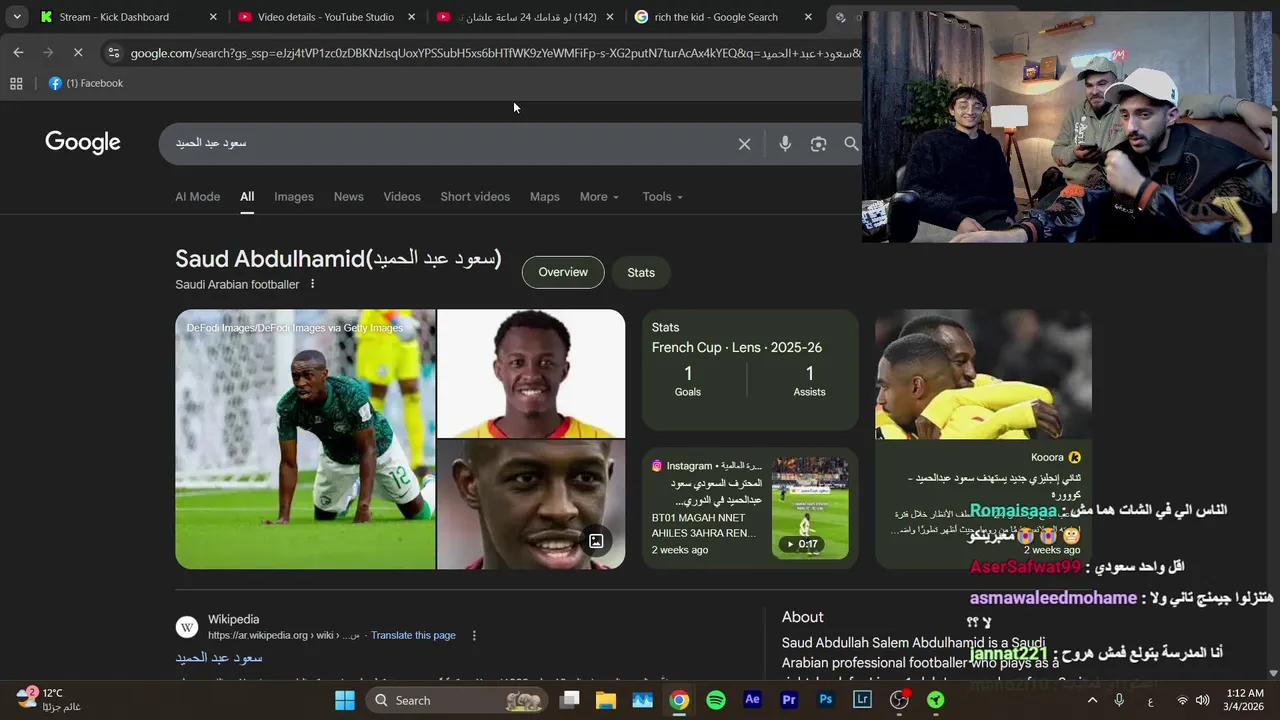
Task: Click the About heading text
Action: point(803,617)
